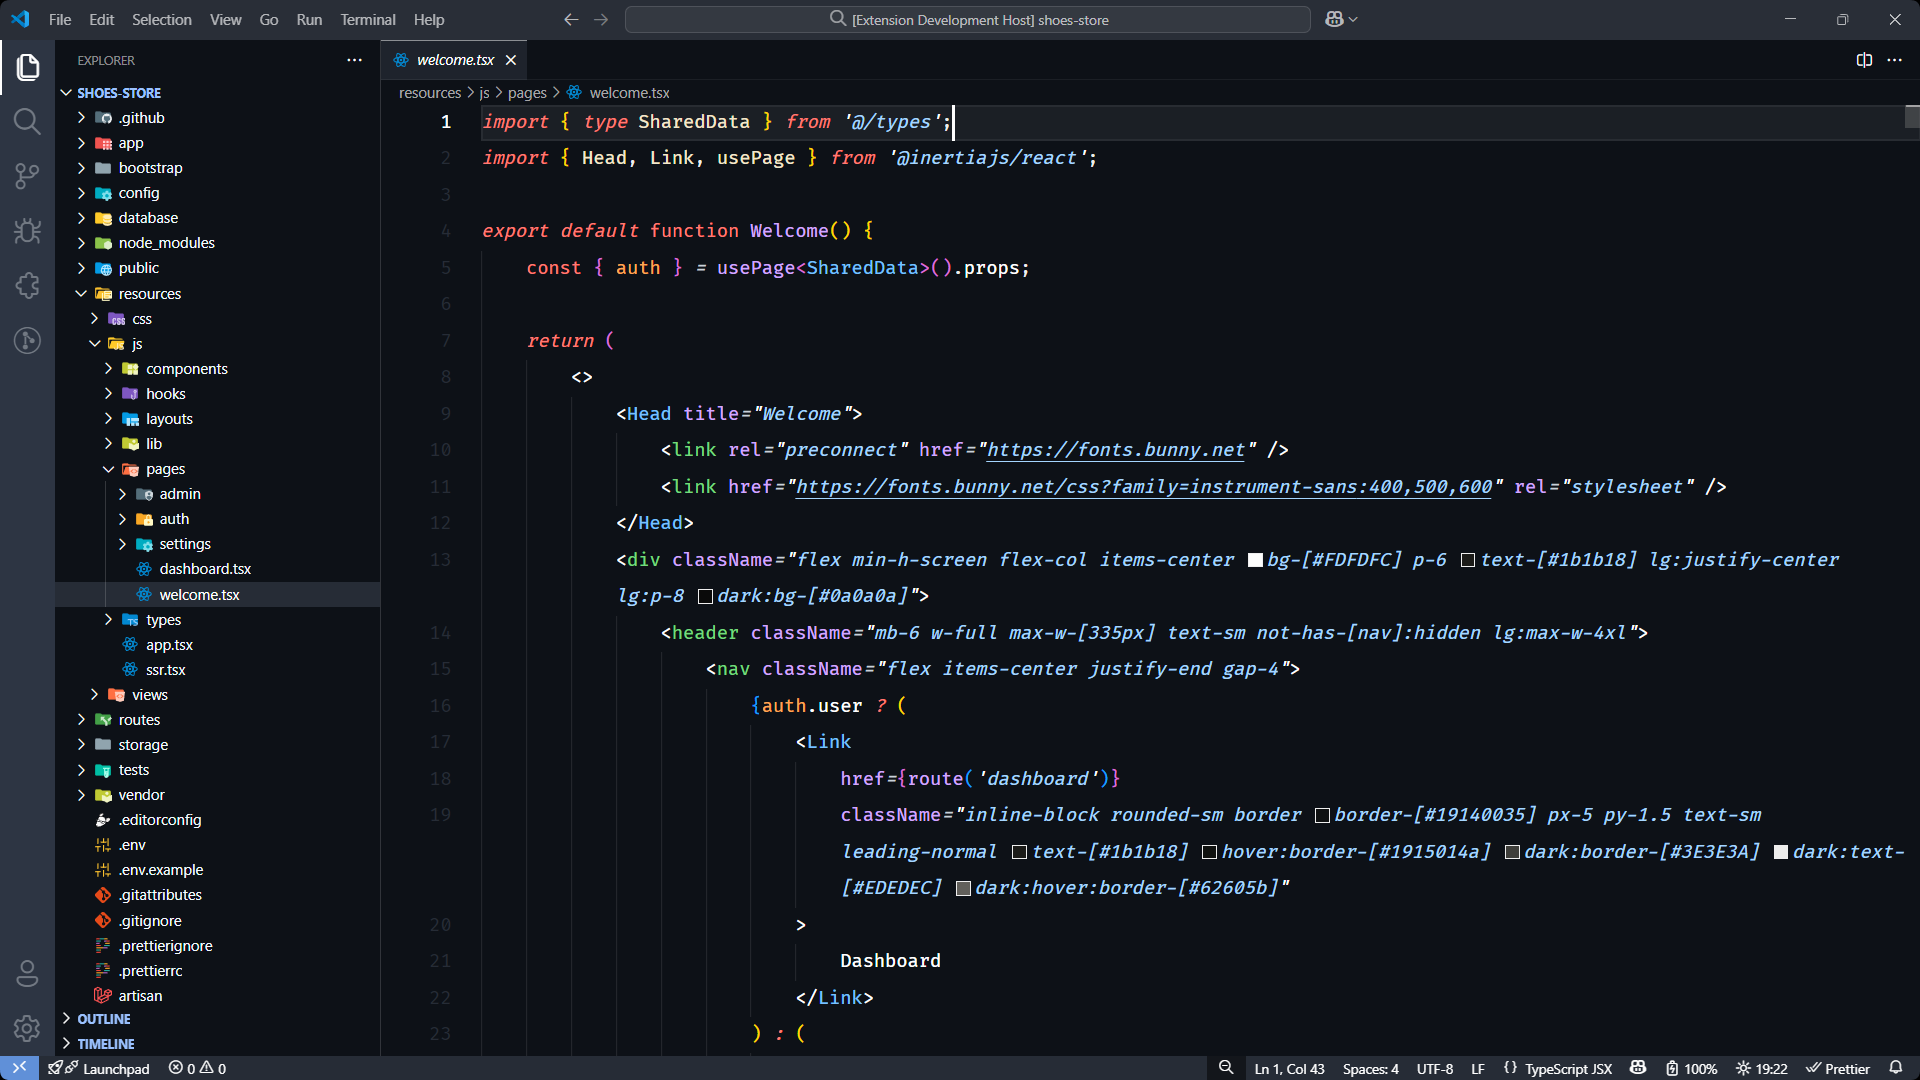Screen dimensions: 1920x1080
Task: Click the Manage gear icon
Action: pyautogui.click(x=27, y=1027)
